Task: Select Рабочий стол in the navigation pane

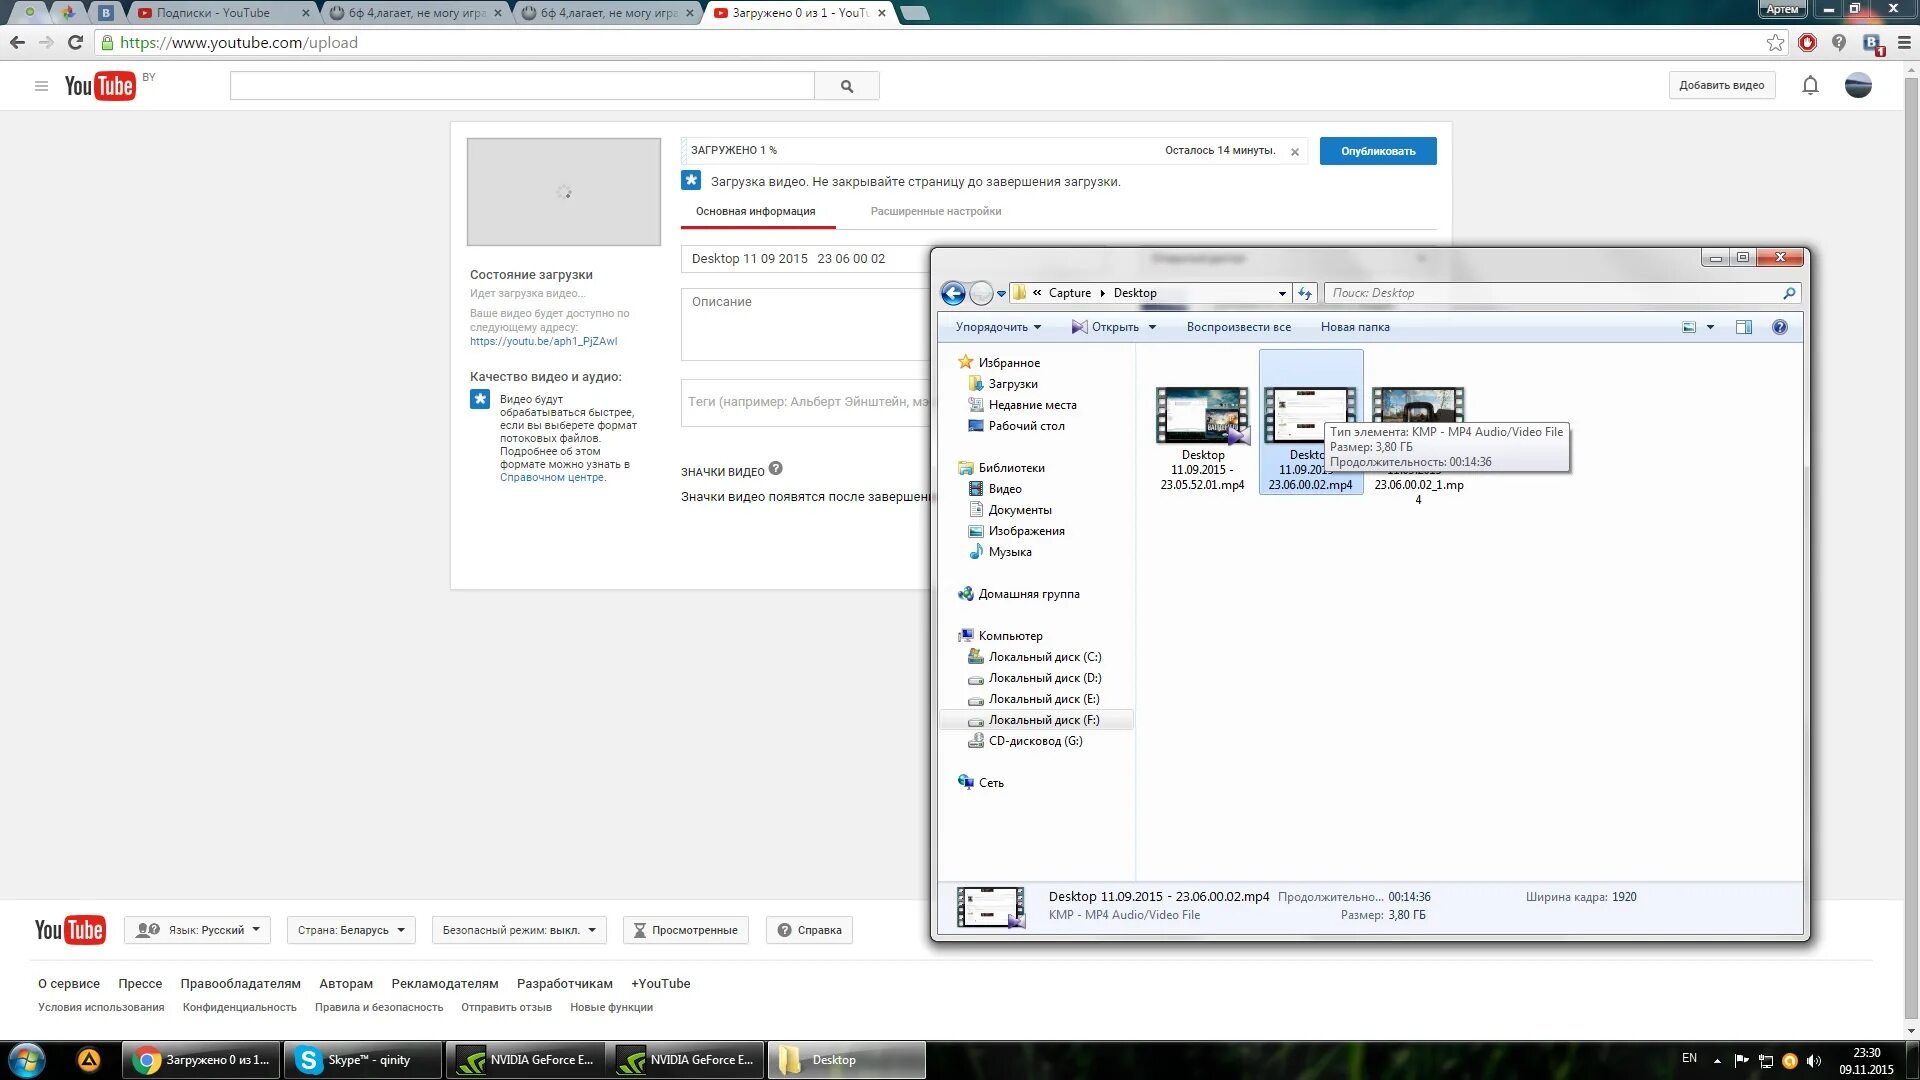Action: click(1026, 426)
